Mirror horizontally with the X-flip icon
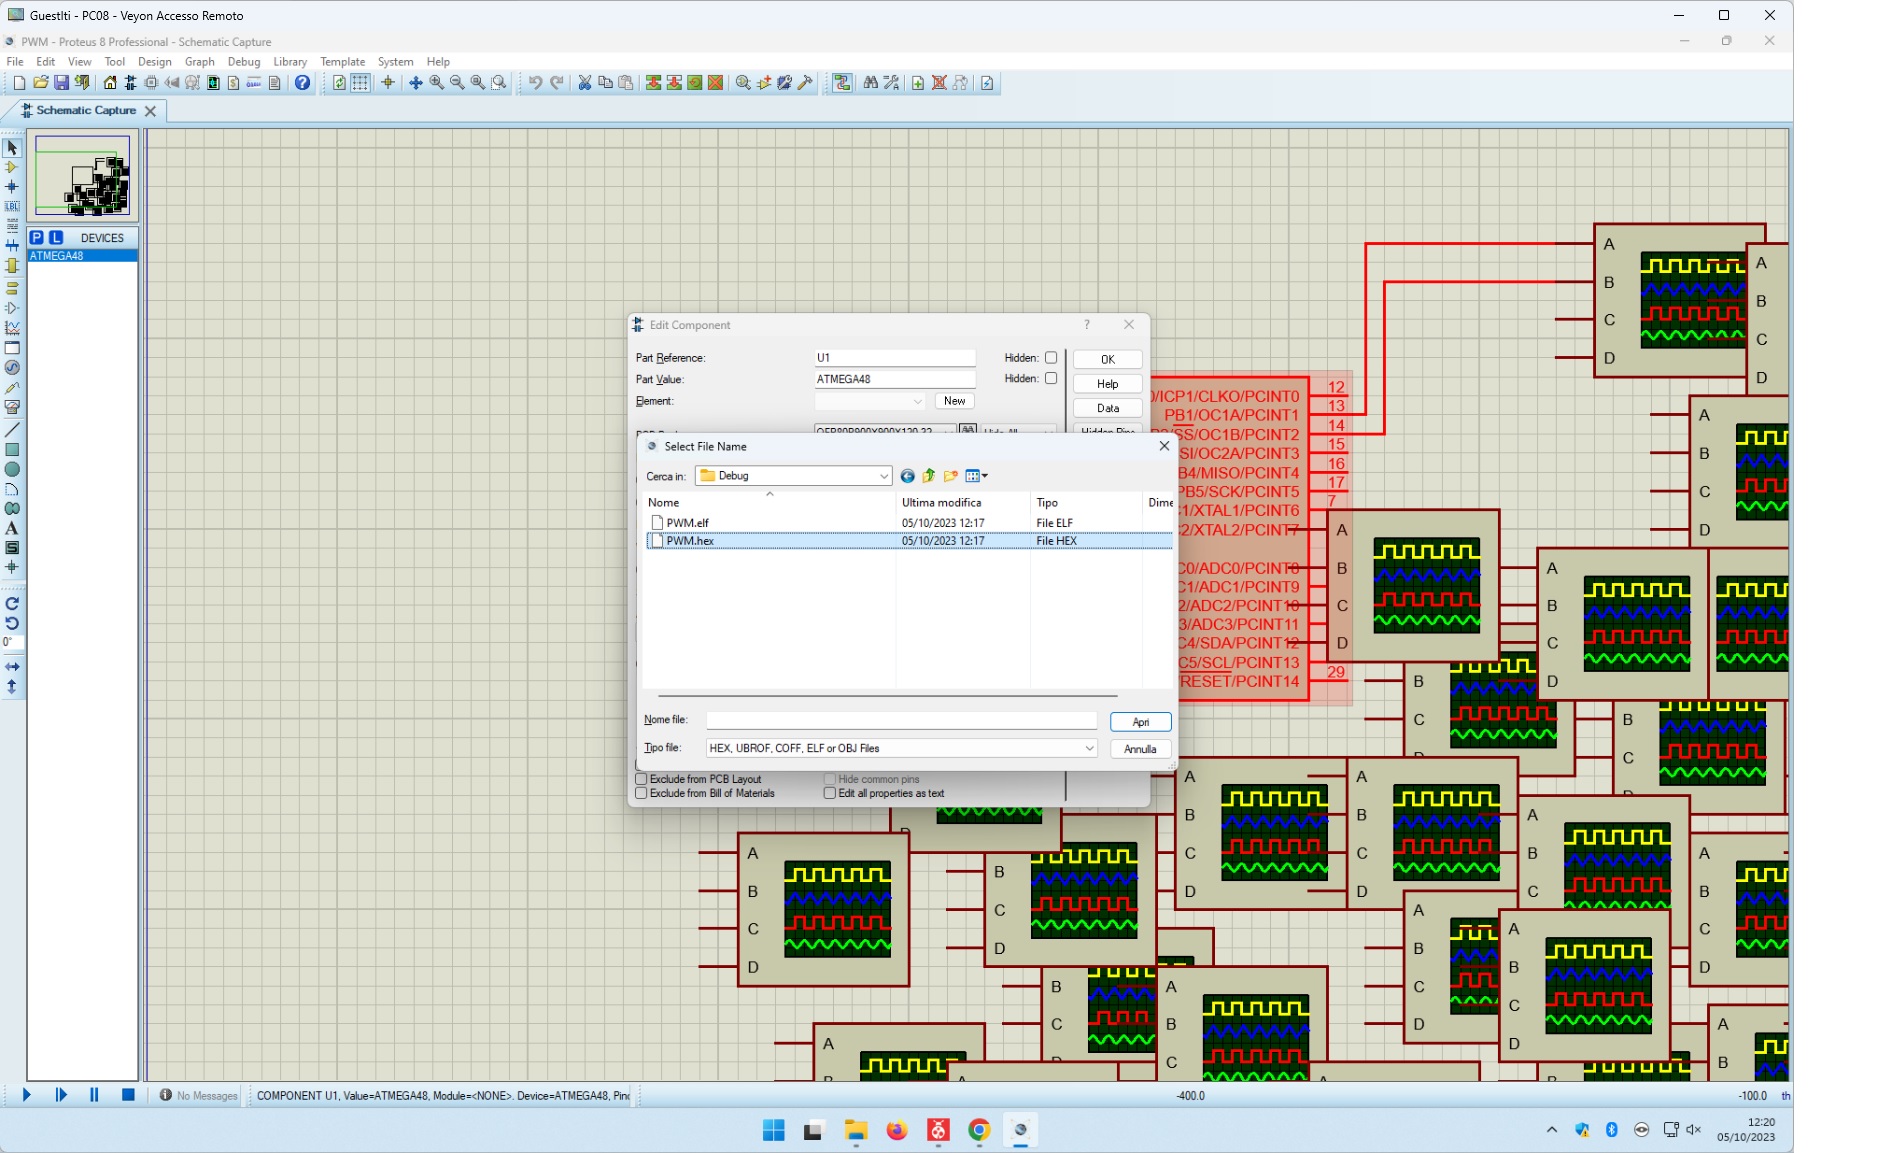Image resolution: width=1887 pixels, height=1153 pixels. click(12, 666)
